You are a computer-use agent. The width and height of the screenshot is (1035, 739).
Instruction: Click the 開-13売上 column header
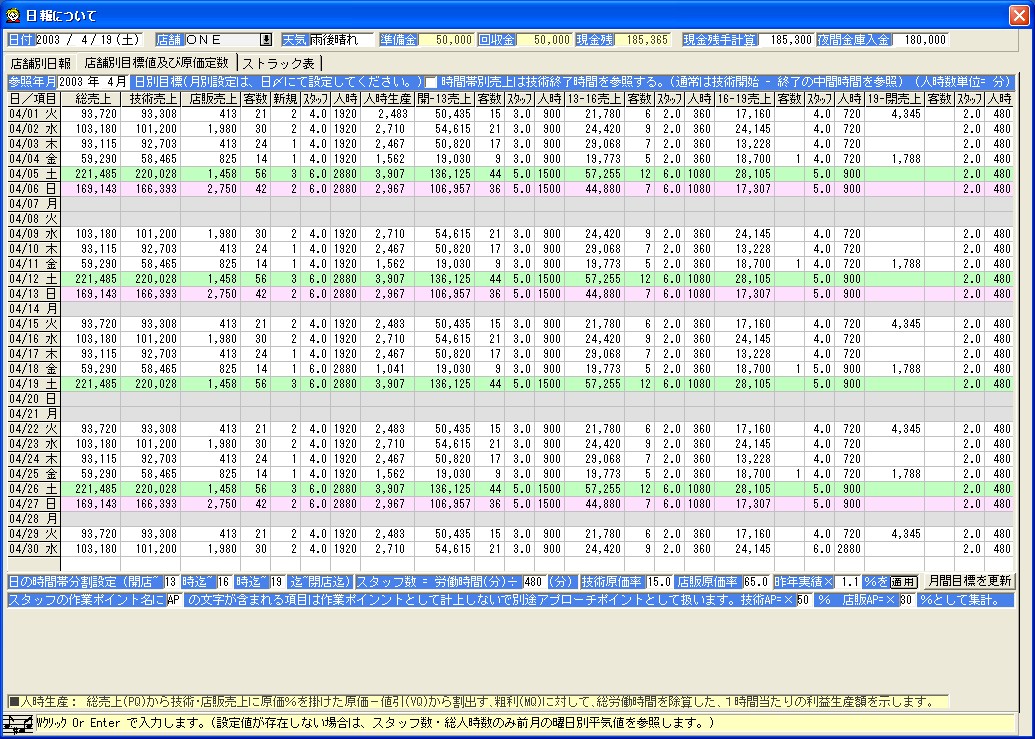444,99
